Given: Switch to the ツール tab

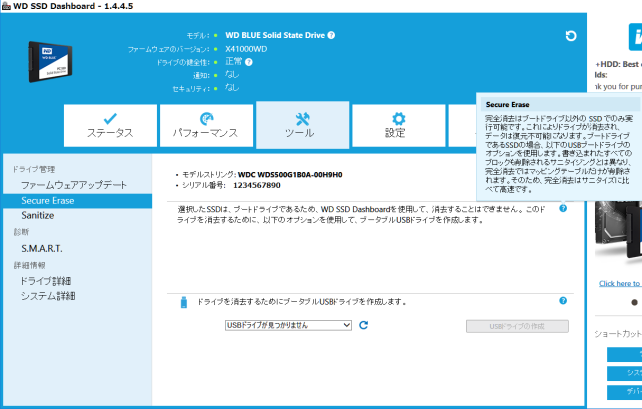Looking at the screenshot, I should coord(303,125).
